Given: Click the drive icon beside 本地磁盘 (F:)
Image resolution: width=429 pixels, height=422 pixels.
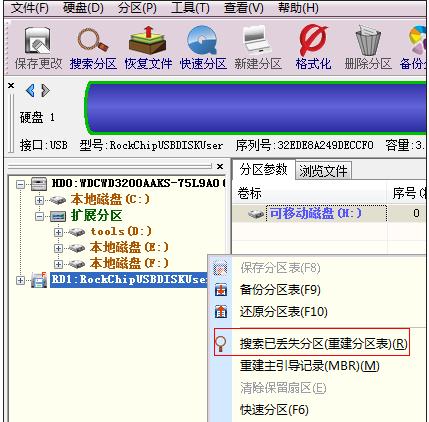Looking at the screenshot, I should coord(77,264).
